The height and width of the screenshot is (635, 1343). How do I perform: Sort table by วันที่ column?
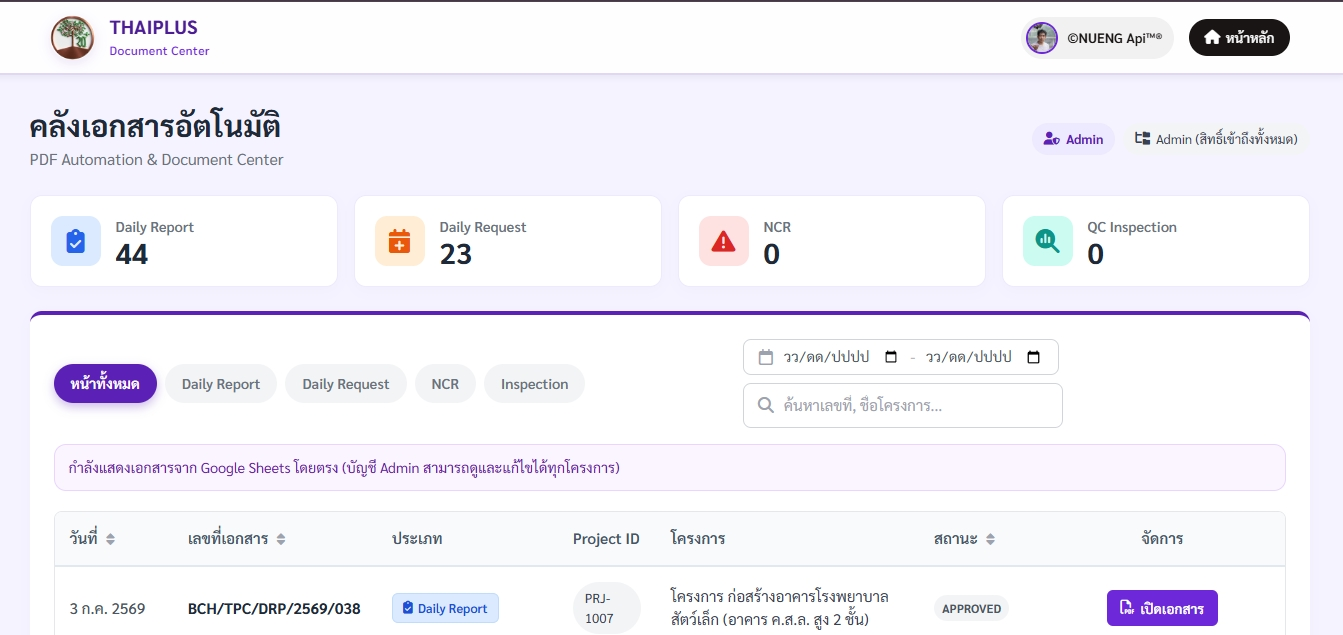click(93, 539)
